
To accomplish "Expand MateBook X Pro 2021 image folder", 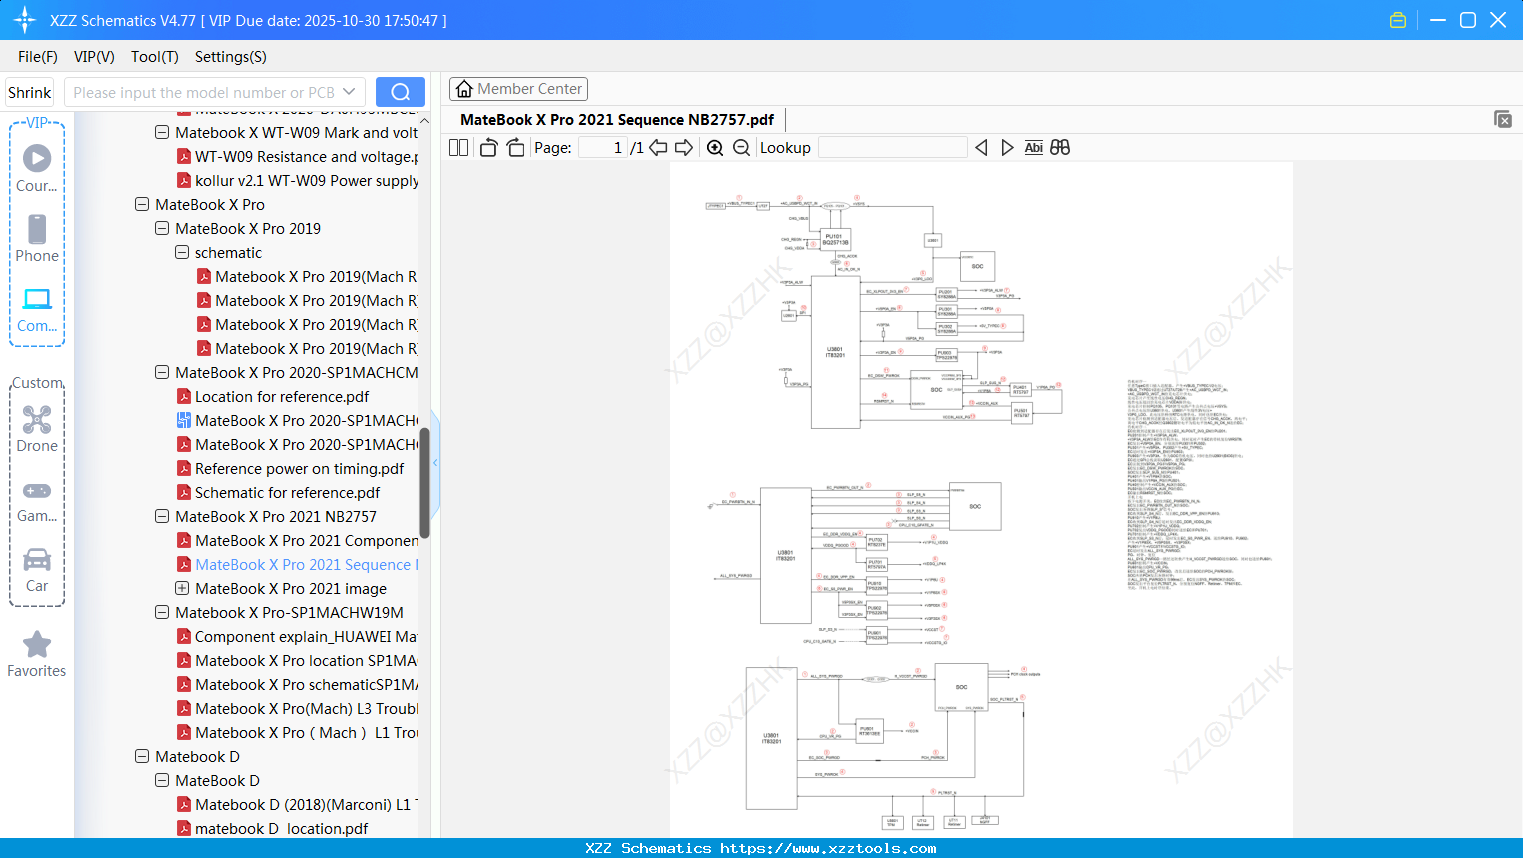I will tap(182, 588).
